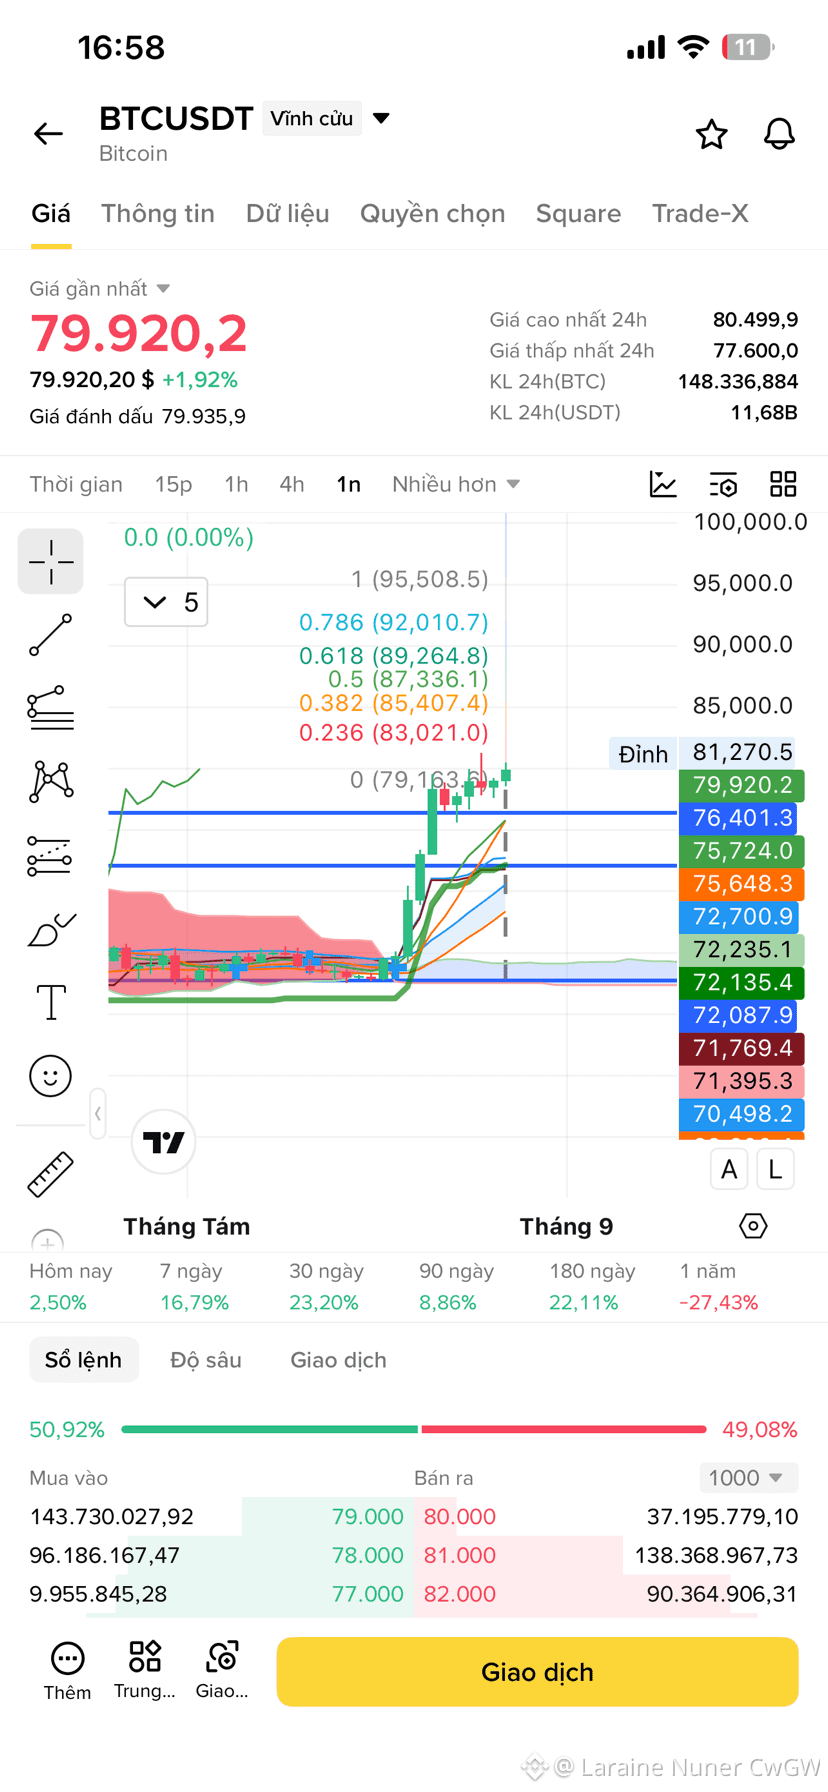
Task: Tap the yellow Giao dịch trade button
Action: 537,1672
